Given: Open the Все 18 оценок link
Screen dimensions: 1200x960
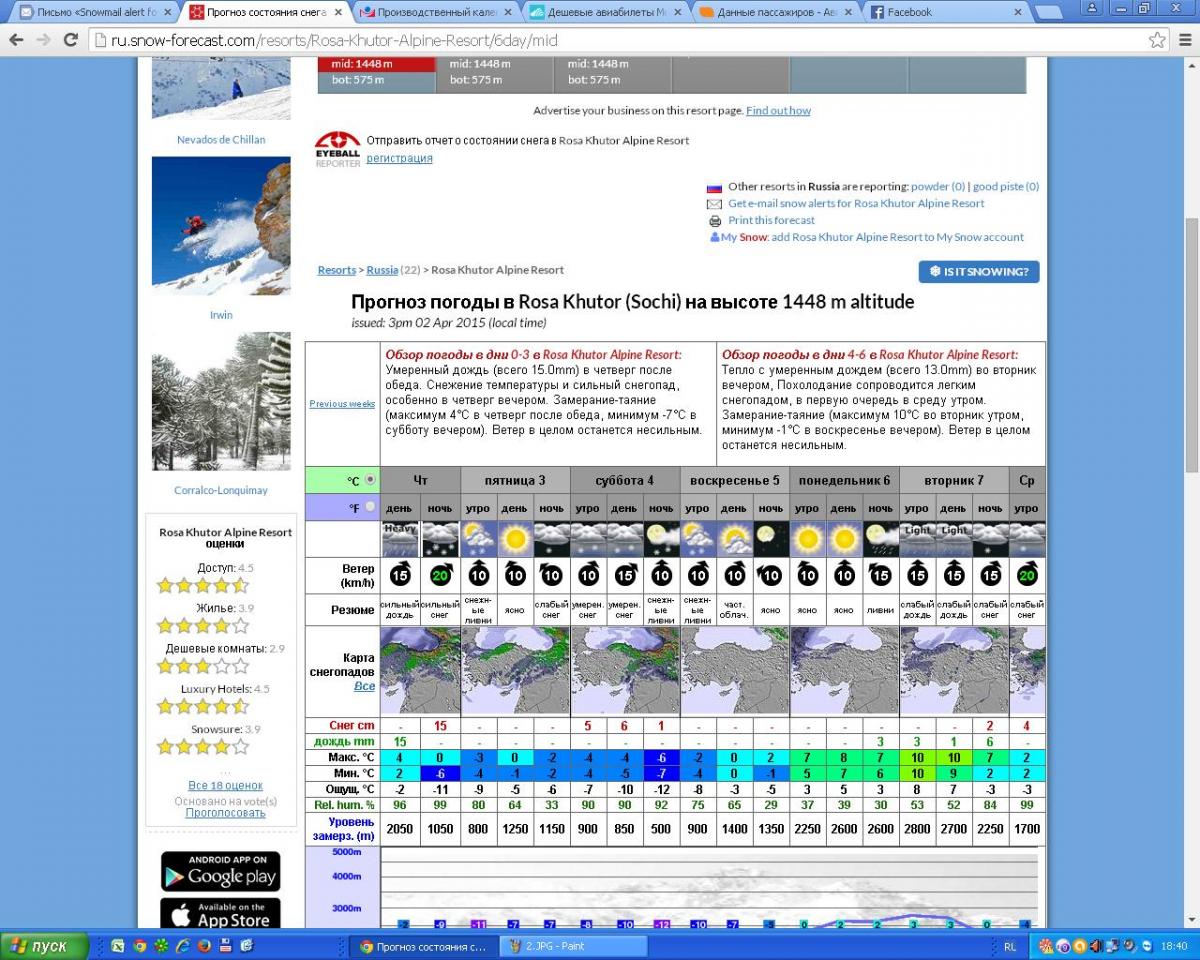Looking at the screenshot, I should 225,786.
